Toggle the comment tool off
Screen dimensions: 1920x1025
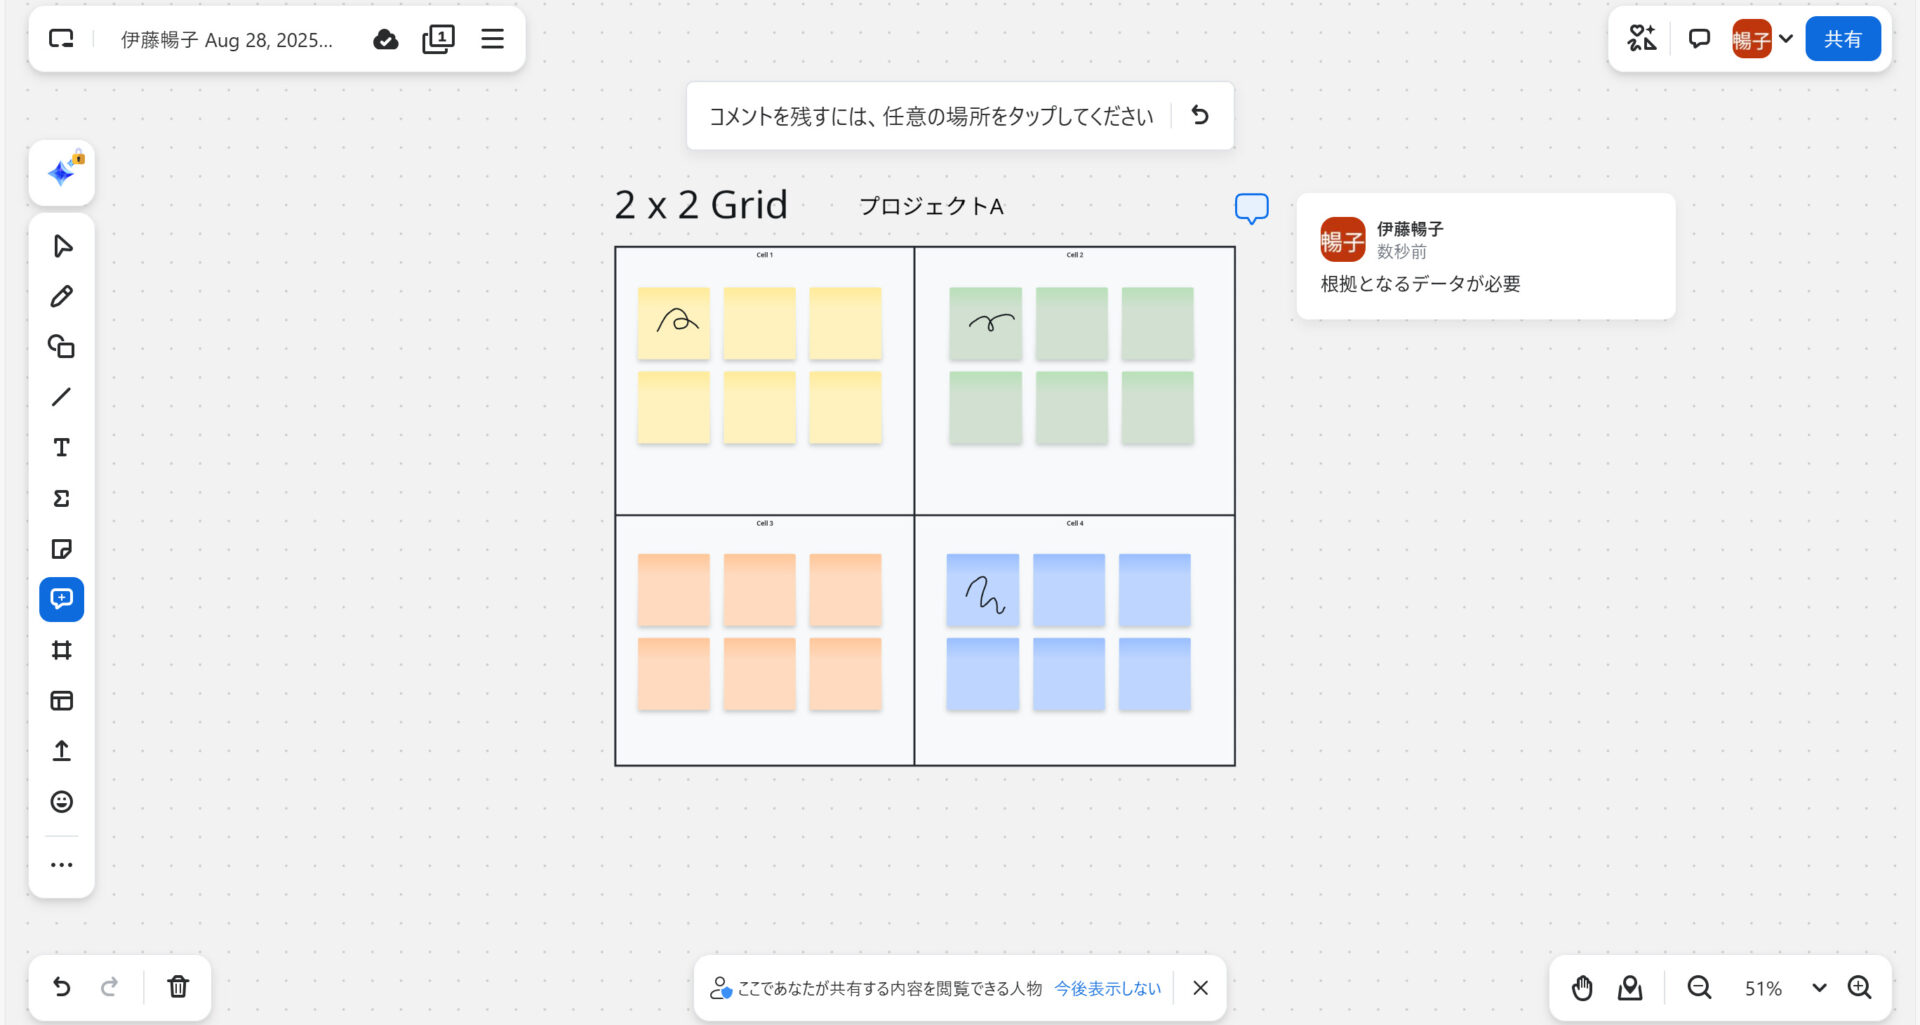pos(62,599)
